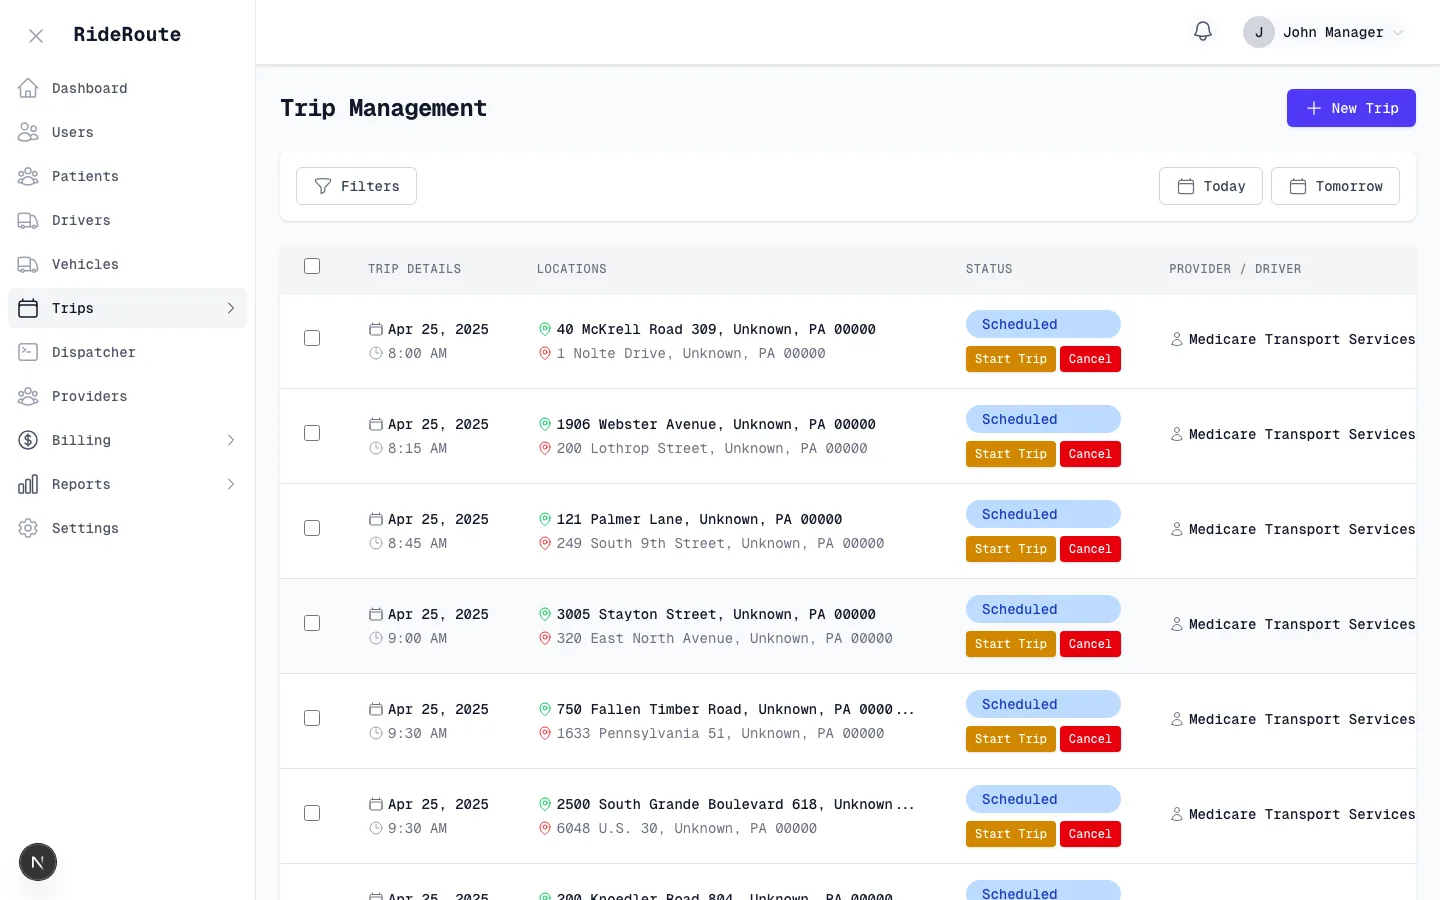Image resolution: width=1440 pixels, height=900 pixels.
Task: Start Trip for 750 Fallen Timber Road
Action: (x=1011, y=739)
